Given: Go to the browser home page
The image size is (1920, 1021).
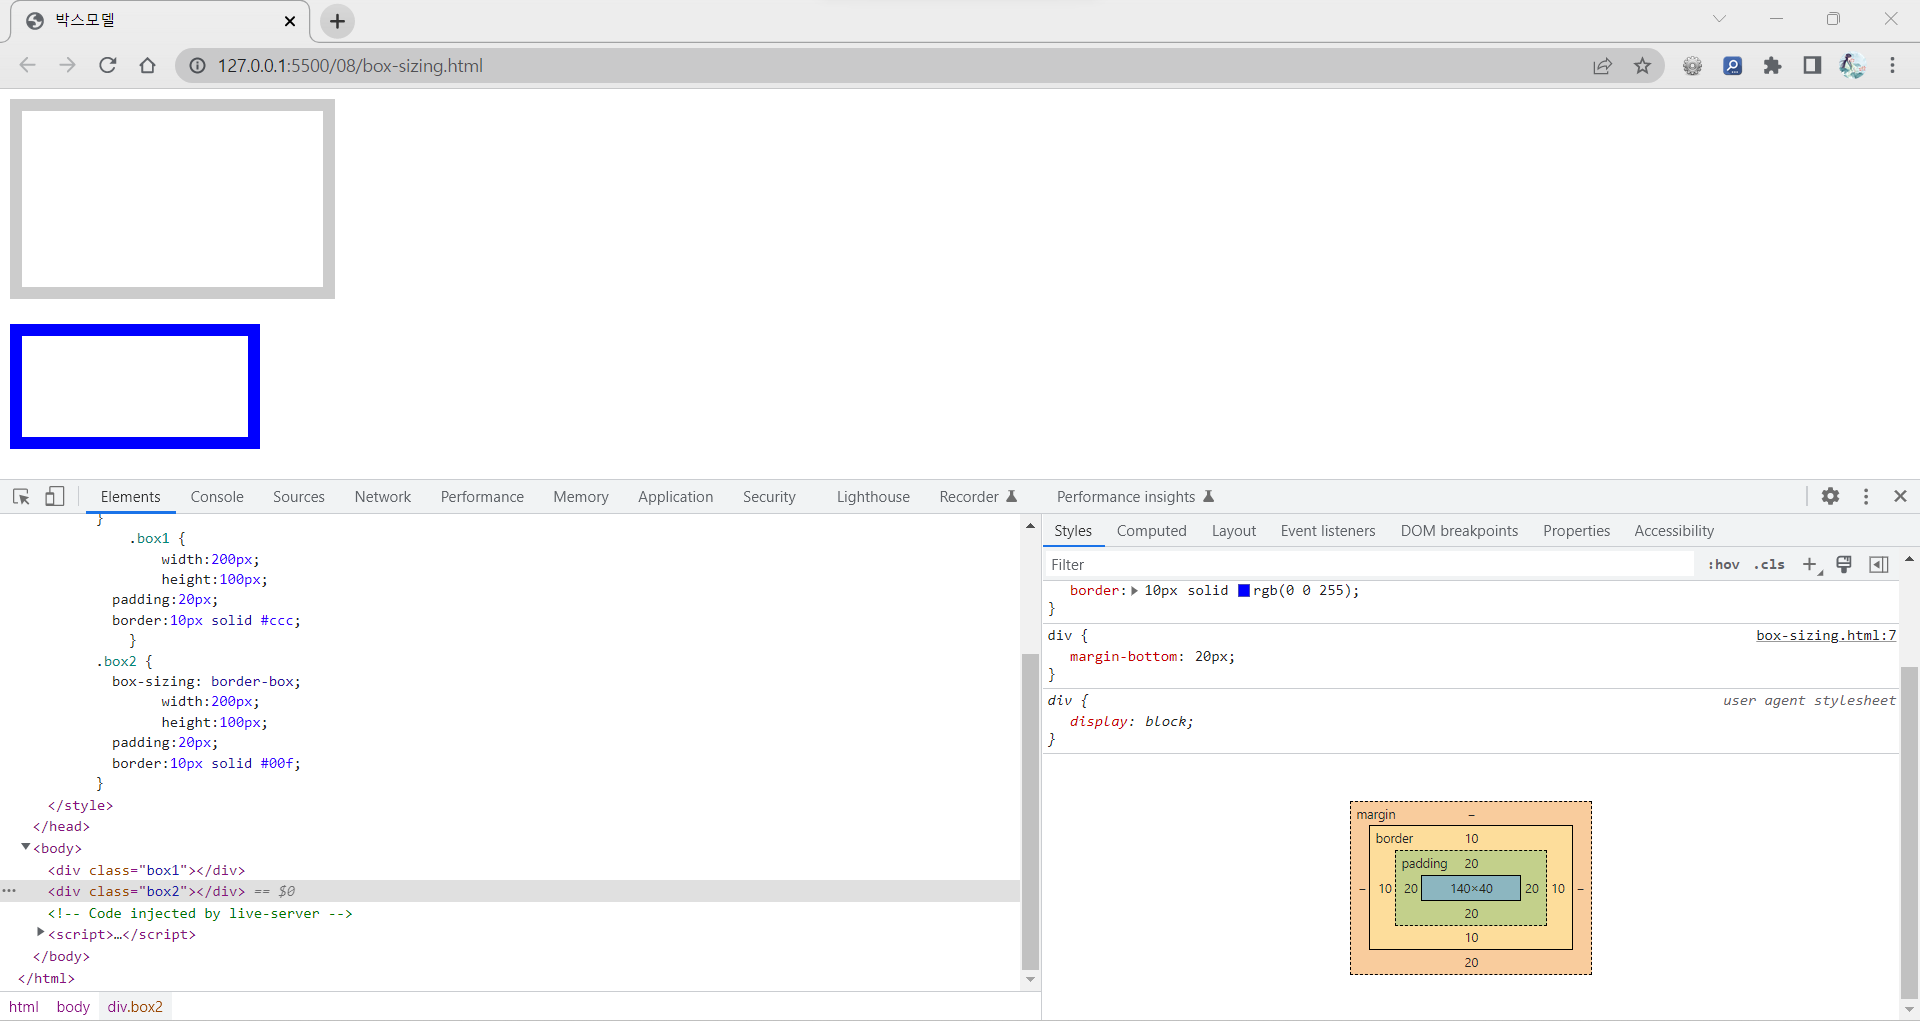Looking at the screenshot, I should [147, 65].
